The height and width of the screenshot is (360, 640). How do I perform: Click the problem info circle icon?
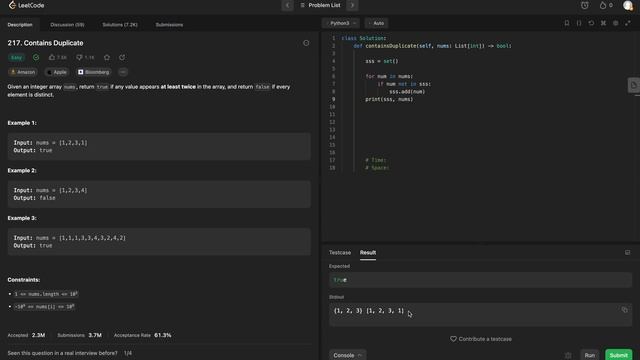pyautogui.click(x=306, y=43)
